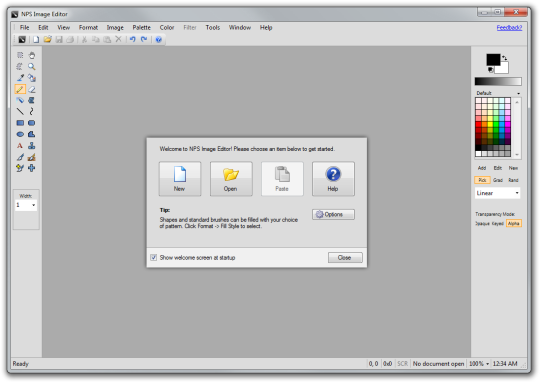Select the Eraser tool
Viewport: 540px width, 382px height.
pos(32,89)
